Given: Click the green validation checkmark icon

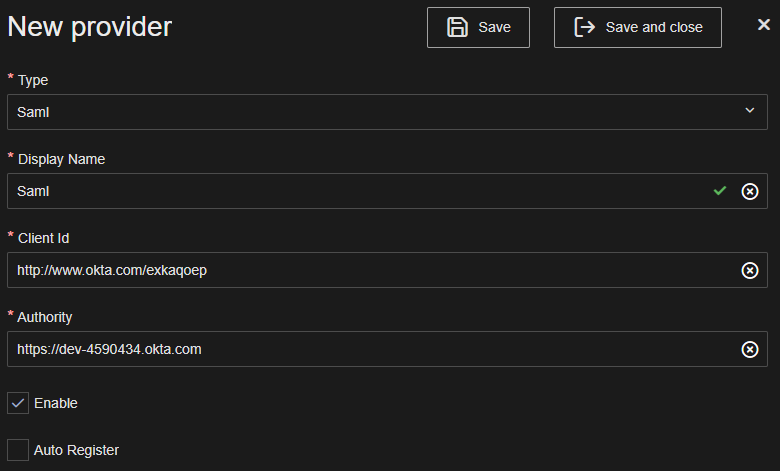Looking at the screenshot, I should 719,191.
